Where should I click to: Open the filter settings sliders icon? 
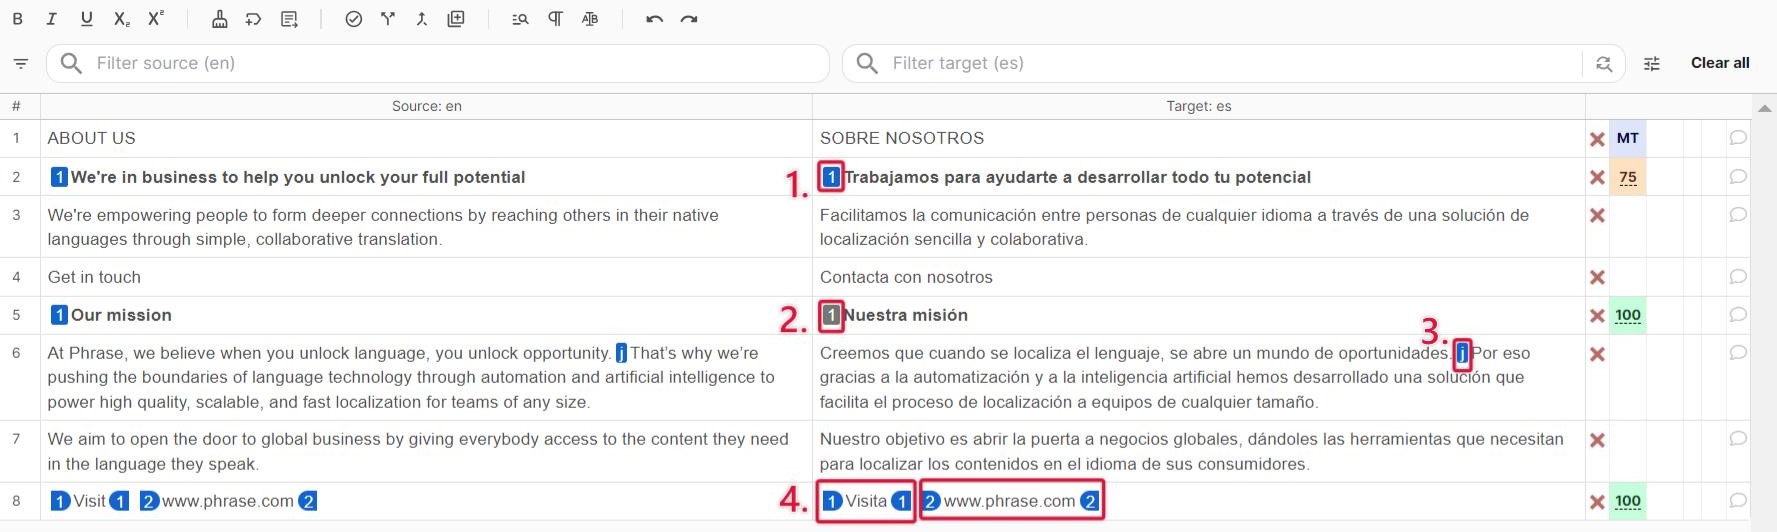(1652, 63)
